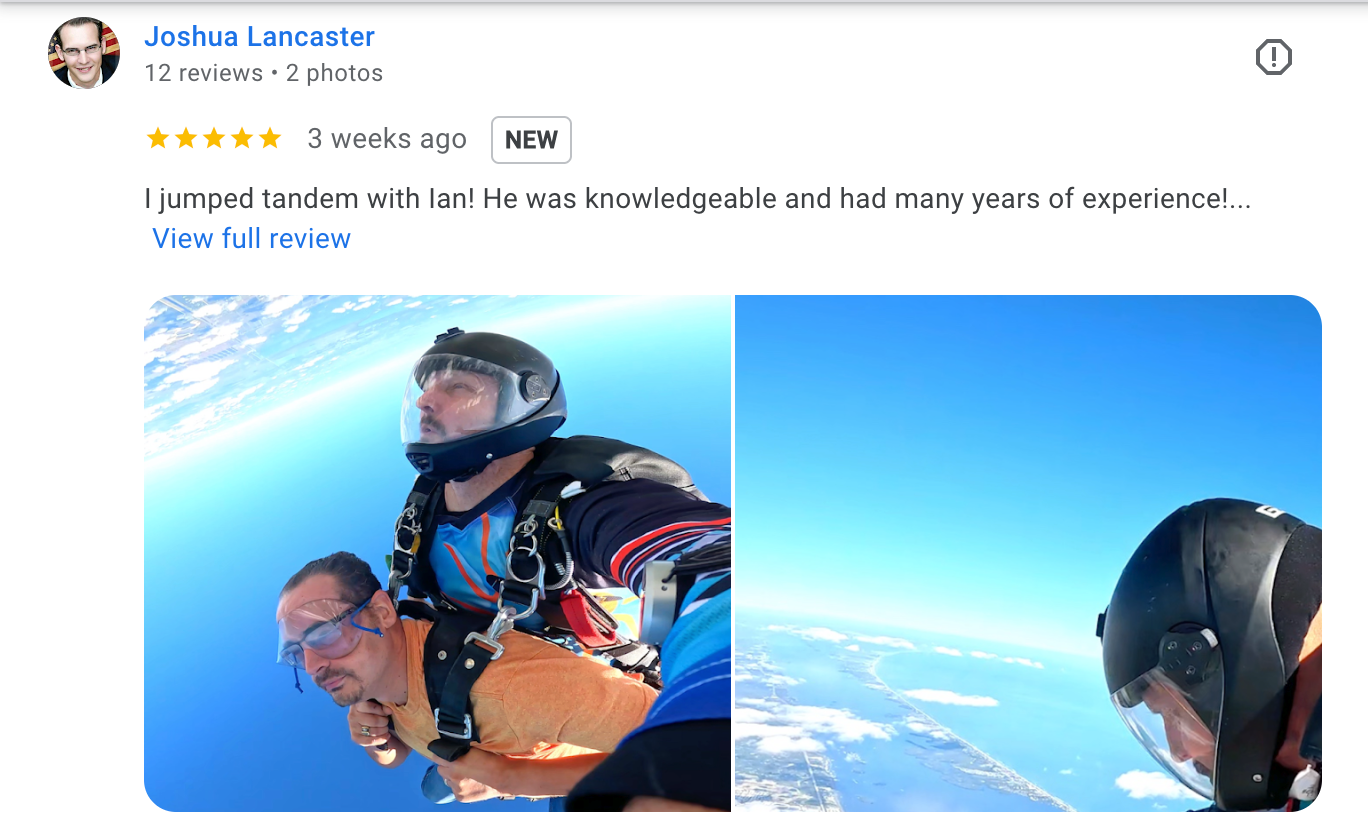Click the third yellow rating star
The height and width of the screenshot is (832, 1368).
tap(214, 139)
